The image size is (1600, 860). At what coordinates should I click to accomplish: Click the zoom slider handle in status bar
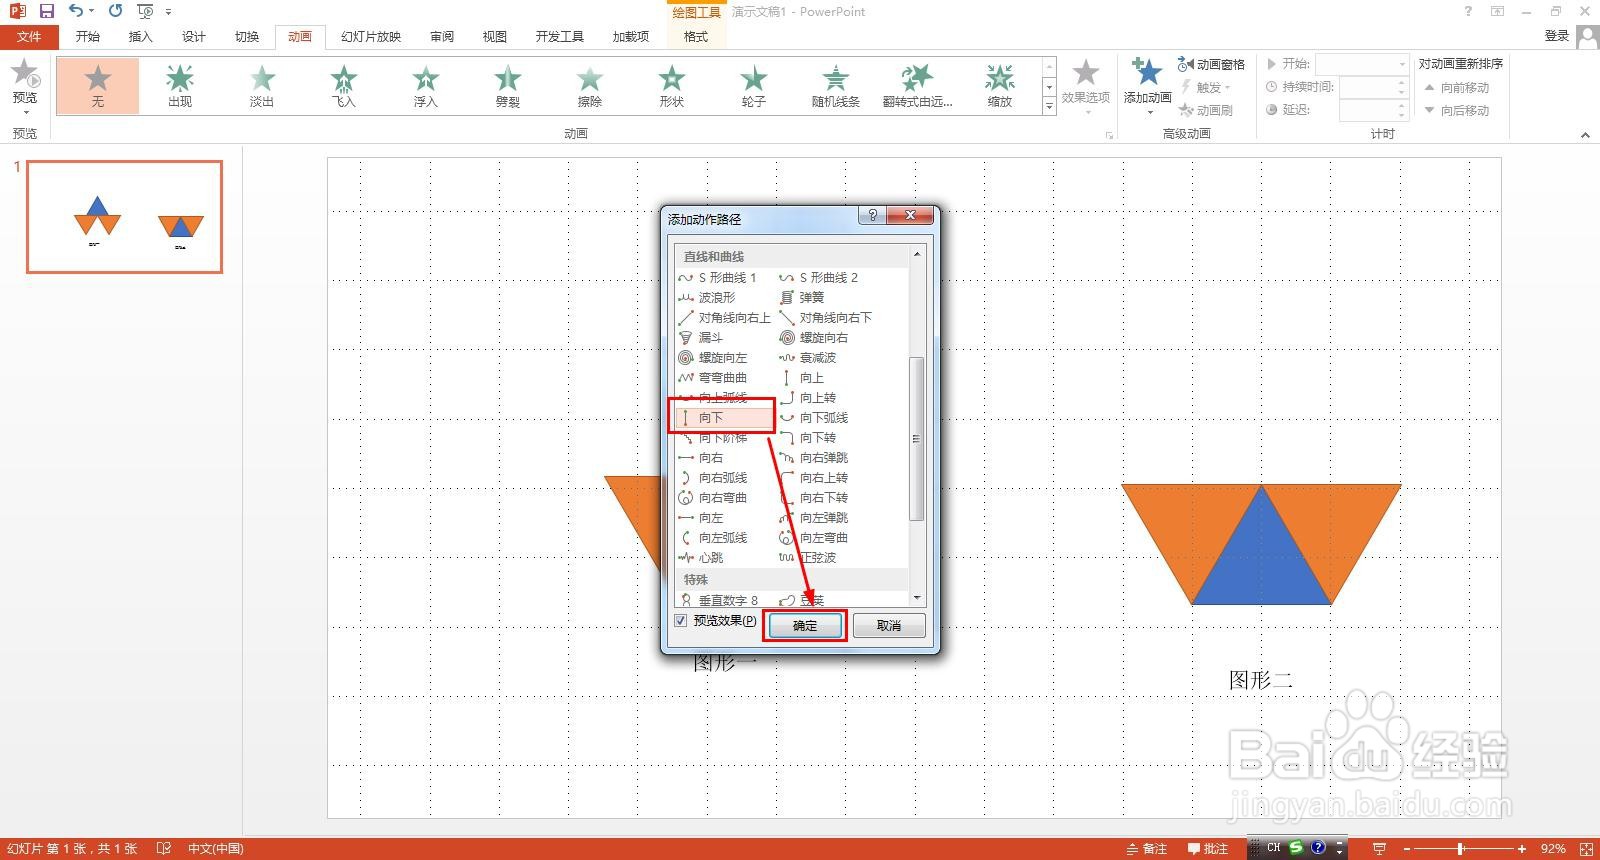[x=1461, y=849]
